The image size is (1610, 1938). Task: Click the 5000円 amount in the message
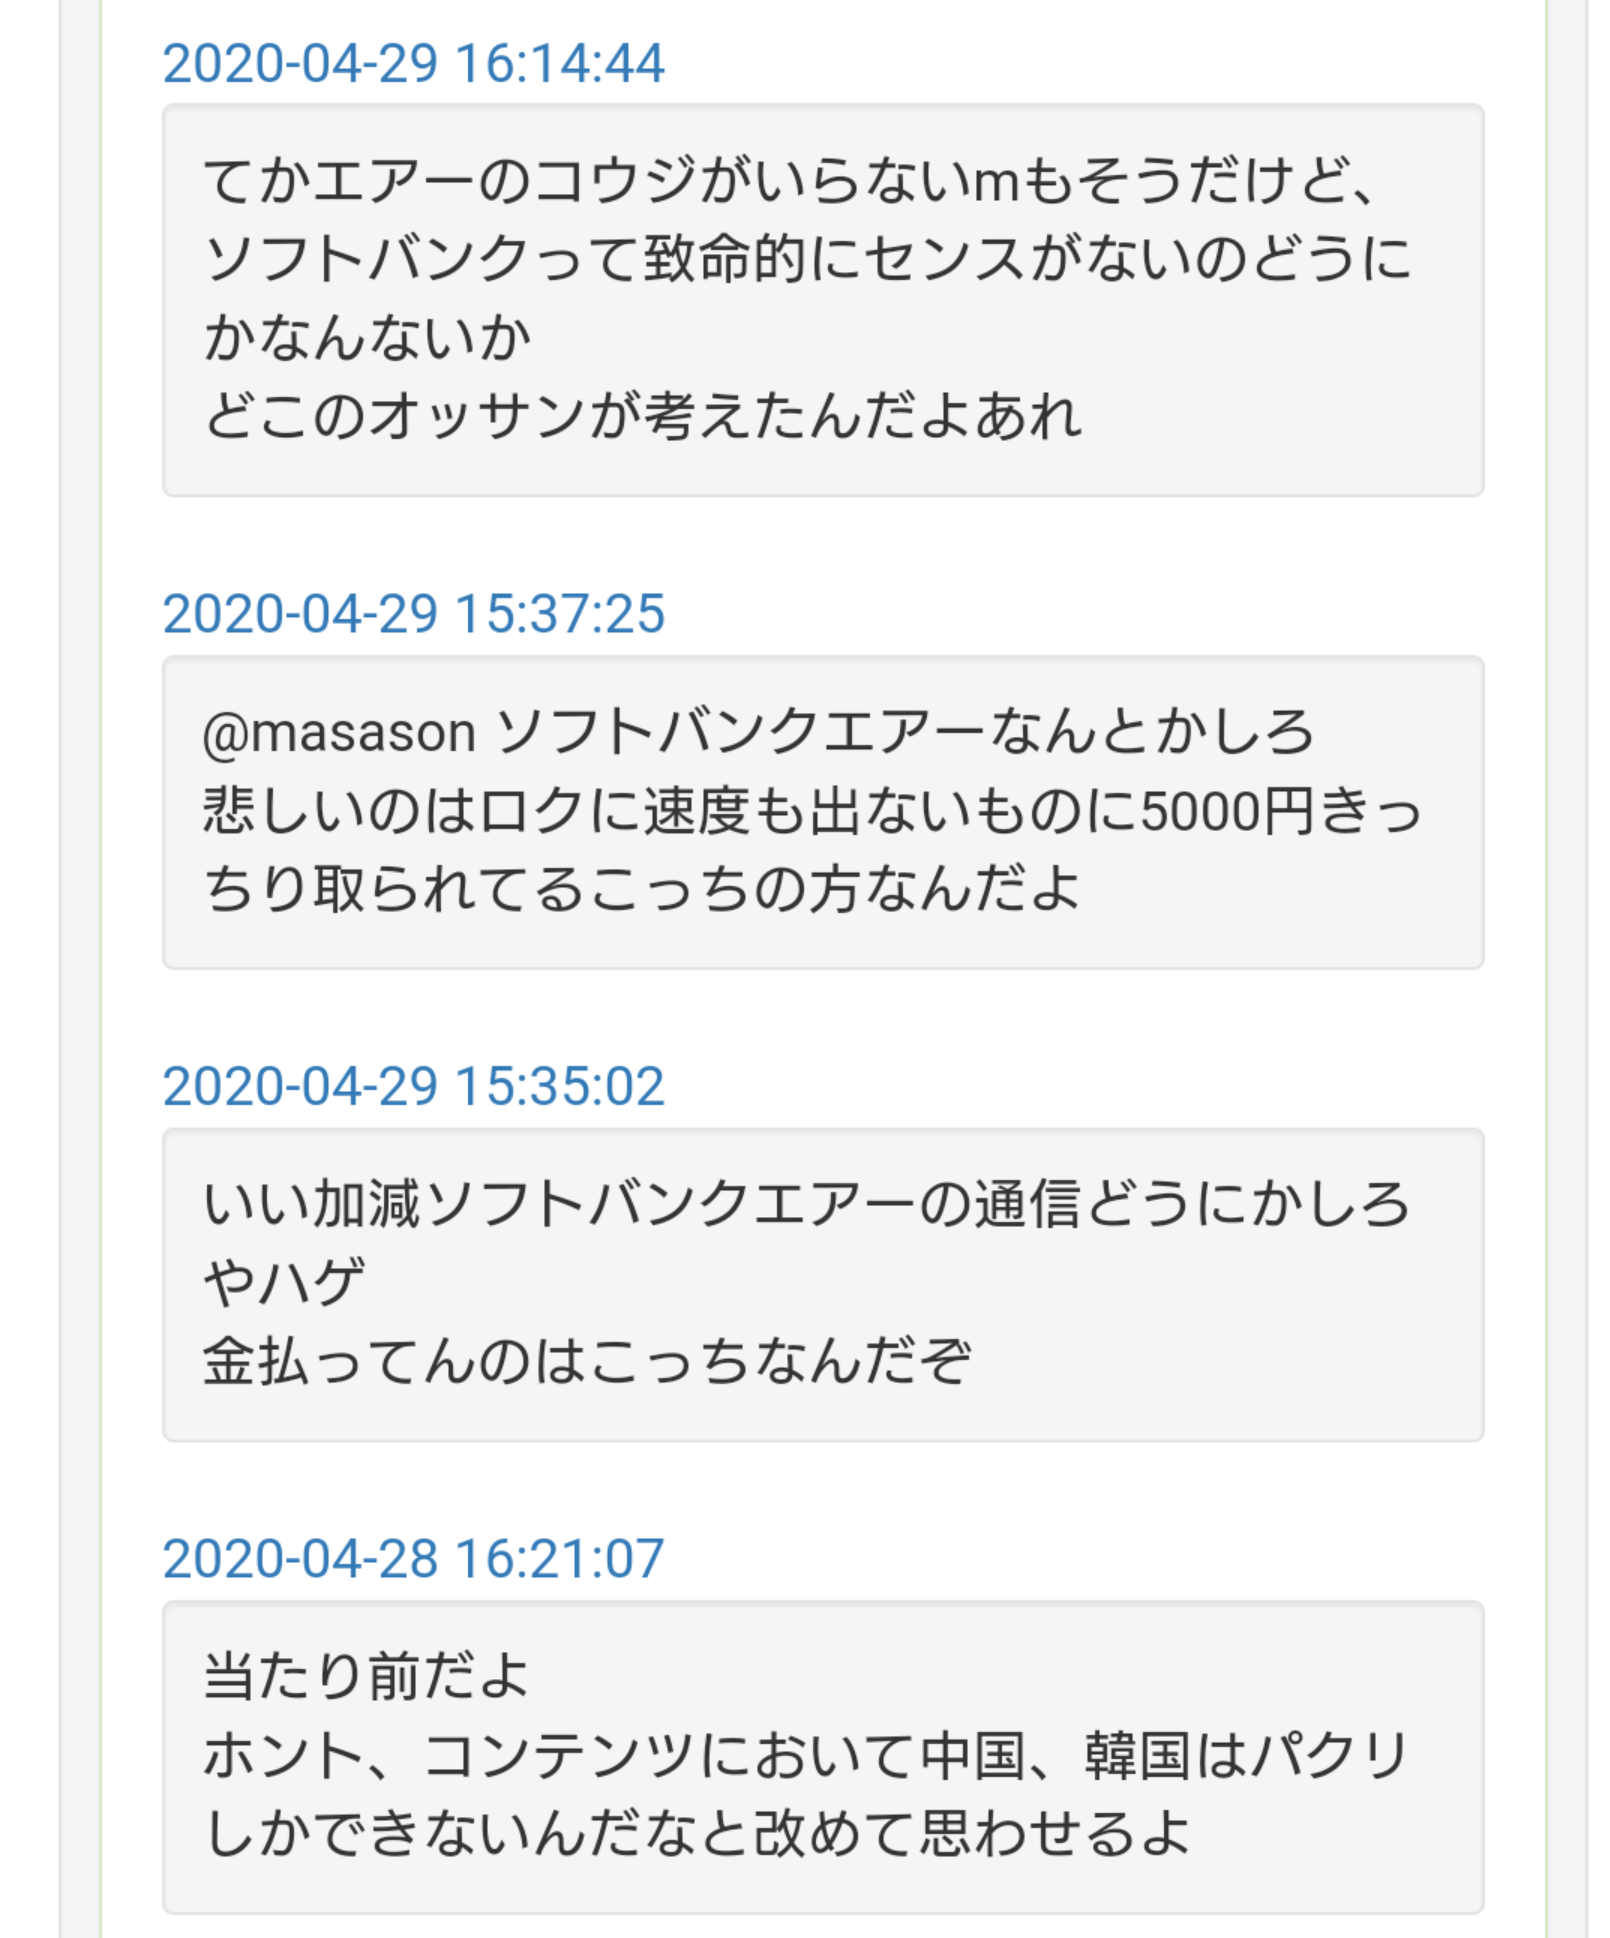tap(1226, 811)
